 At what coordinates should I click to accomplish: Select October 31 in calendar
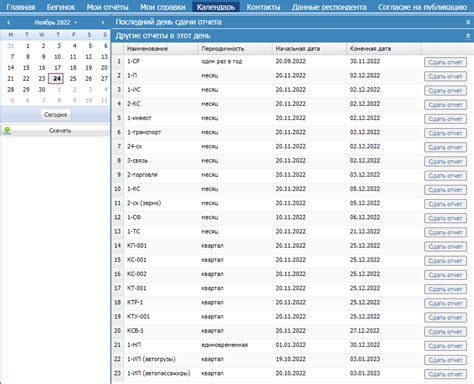click(11, 46)
